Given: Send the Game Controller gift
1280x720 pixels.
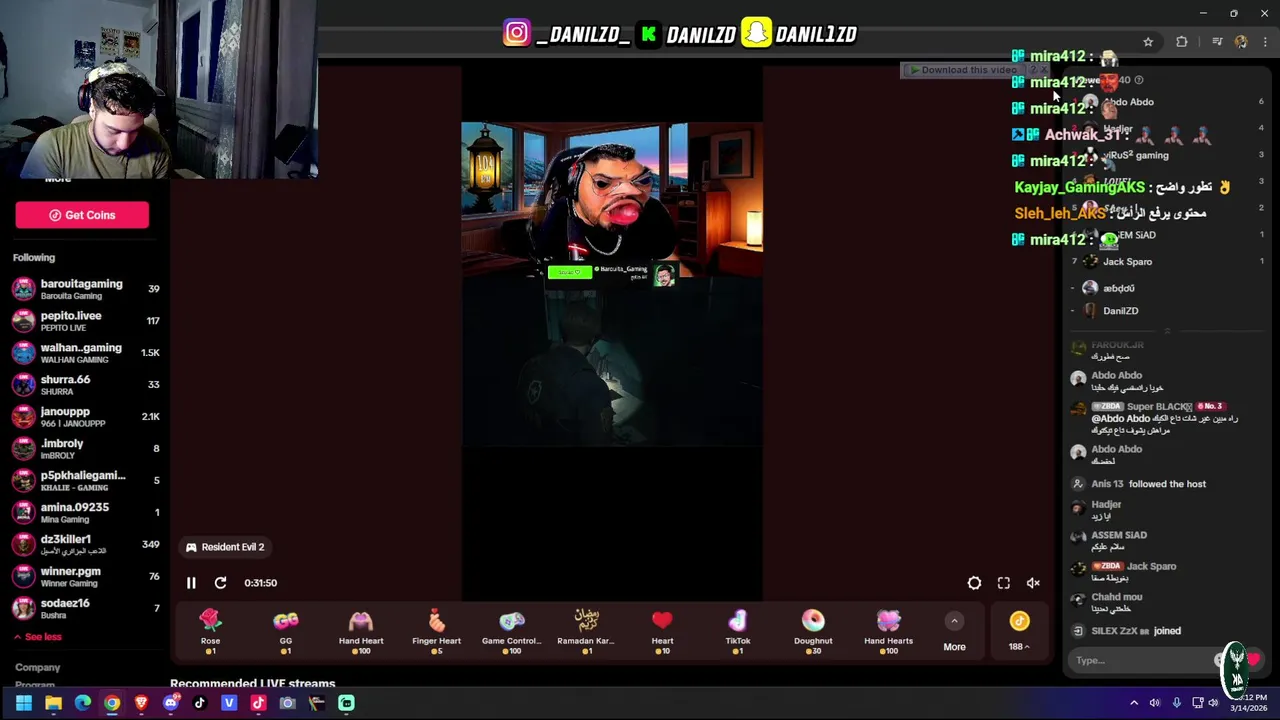Looking at the screenshot, I should [511, 632].
